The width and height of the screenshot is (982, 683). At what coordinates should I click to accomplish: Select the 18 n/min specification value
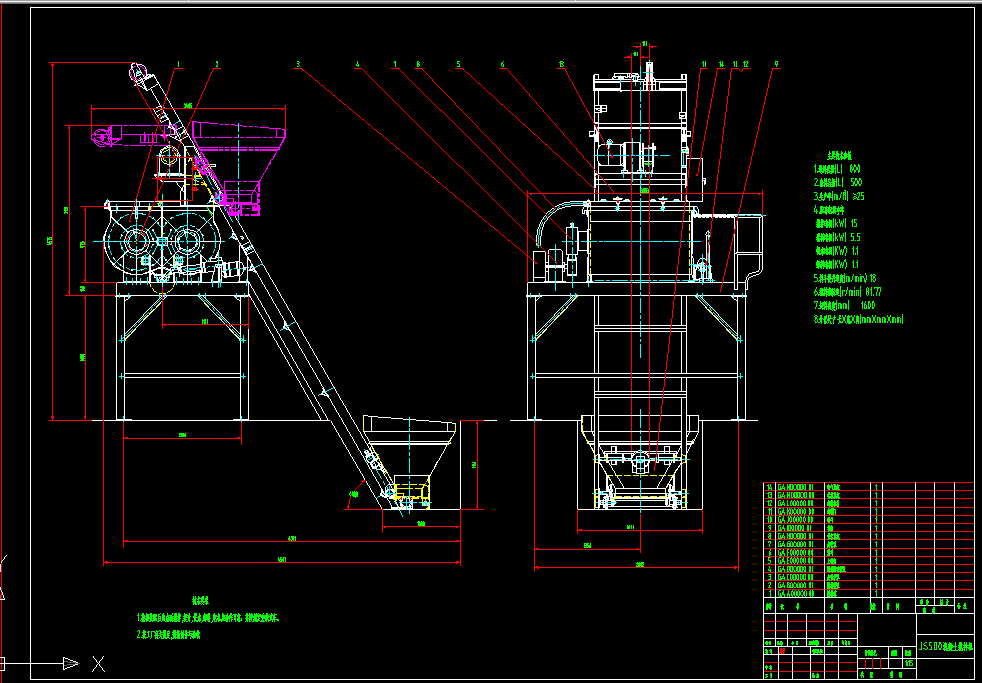click(x=872, y=278)
